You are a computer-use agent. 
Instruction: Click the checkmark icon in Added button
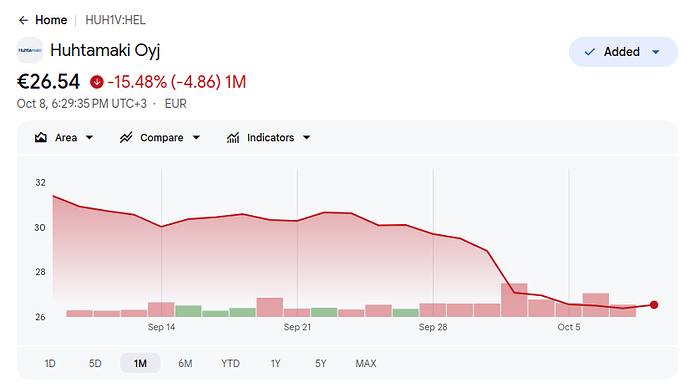pos(590,52)
